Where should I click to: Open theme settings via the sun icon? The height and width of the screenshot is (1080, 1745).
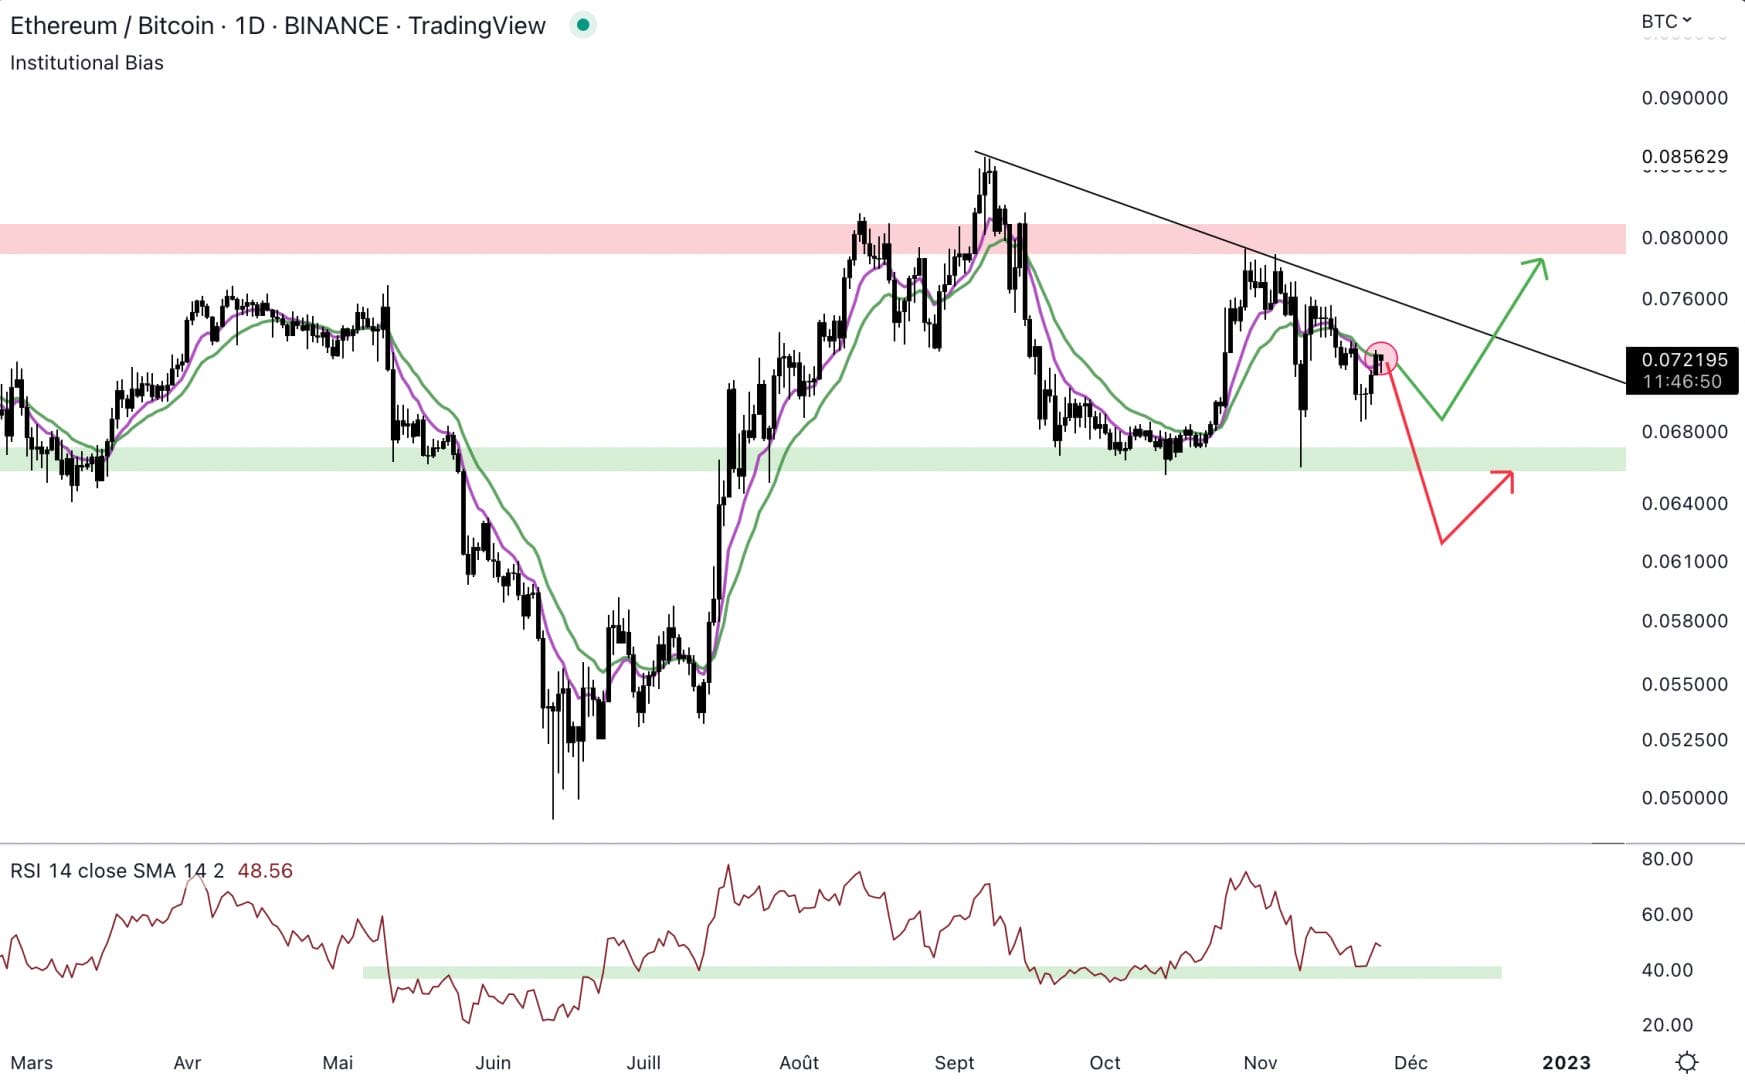coord(1688,1062)
